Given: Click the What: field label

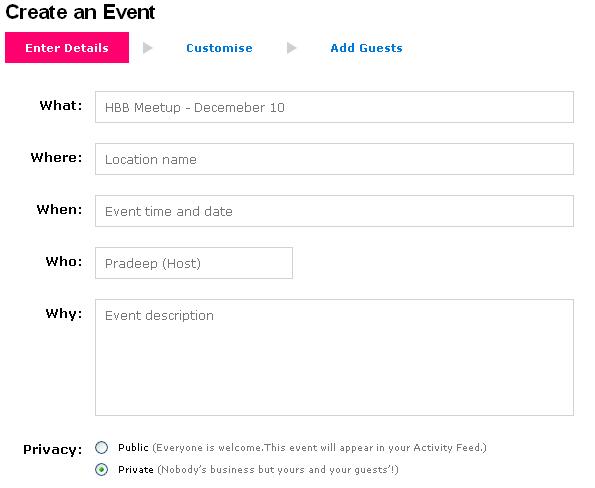Looking at the screenshot, I should click(61, 105).
